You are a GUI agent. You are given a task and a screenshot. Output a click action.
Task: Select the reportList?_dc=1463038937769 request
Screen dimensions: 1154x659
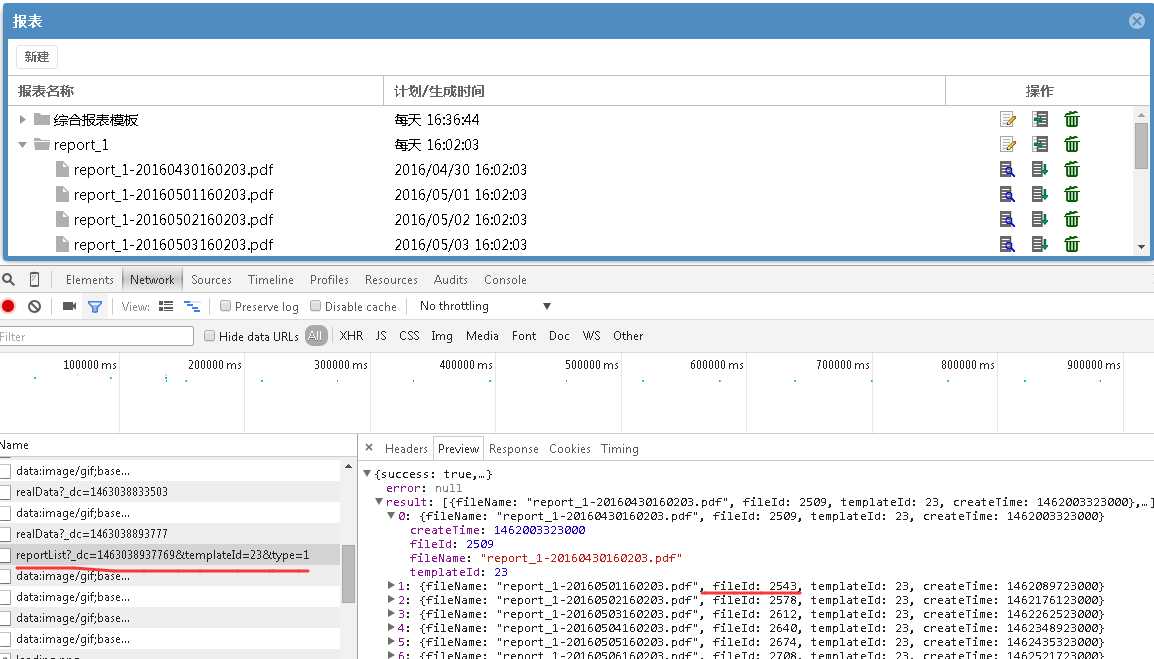pyautogui.click(x=163, y=555)
